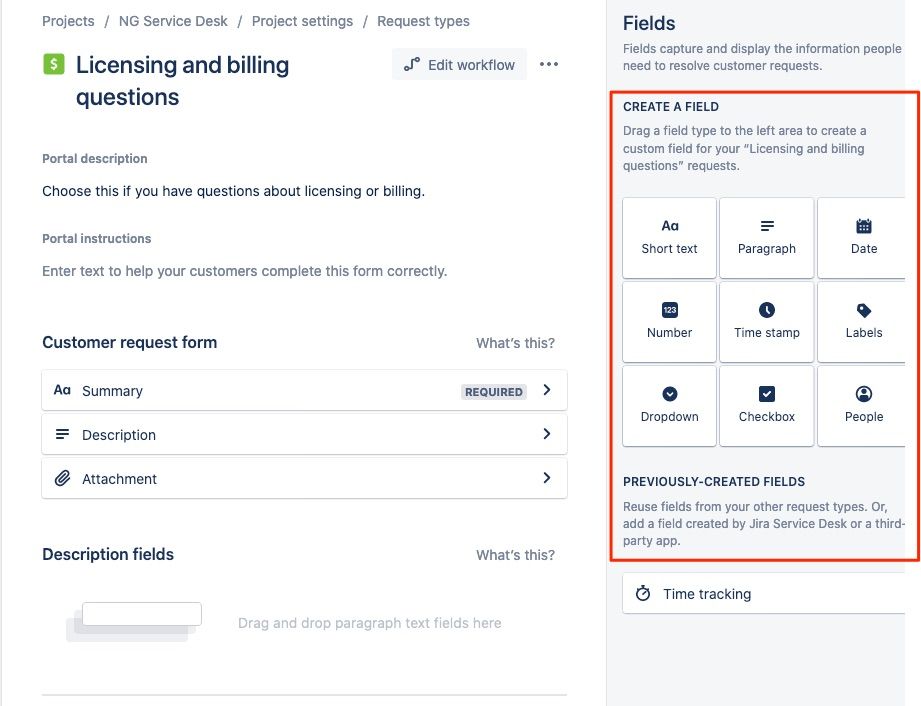Pick the Number field type tile
The height and width of the screenshot is (706, 921).
(x=669, y=321)
